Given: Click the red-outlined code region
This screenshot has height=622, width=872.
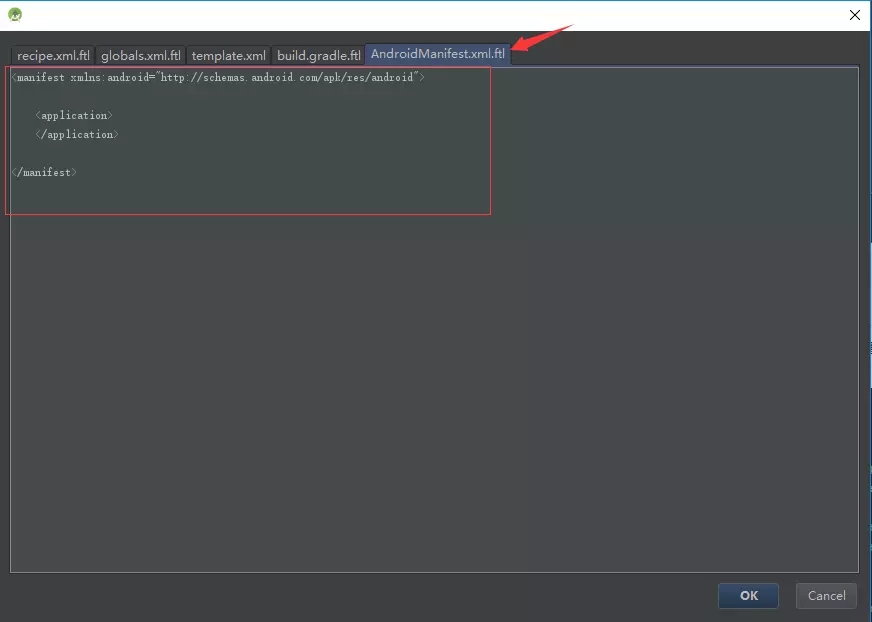Looking at the screenshot, I should tap(248, 140).
